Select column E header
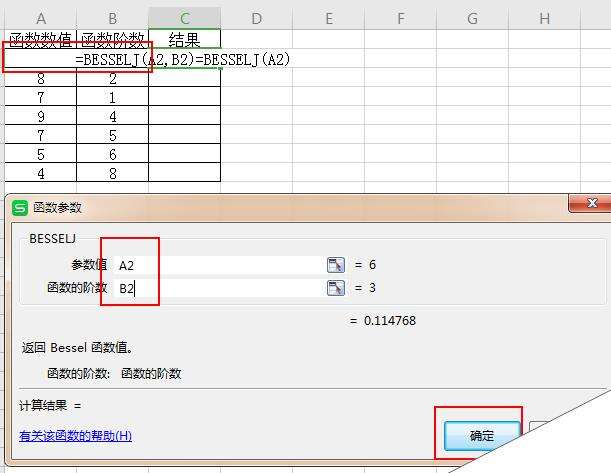The image size is (611, 473). click(328, 18)
